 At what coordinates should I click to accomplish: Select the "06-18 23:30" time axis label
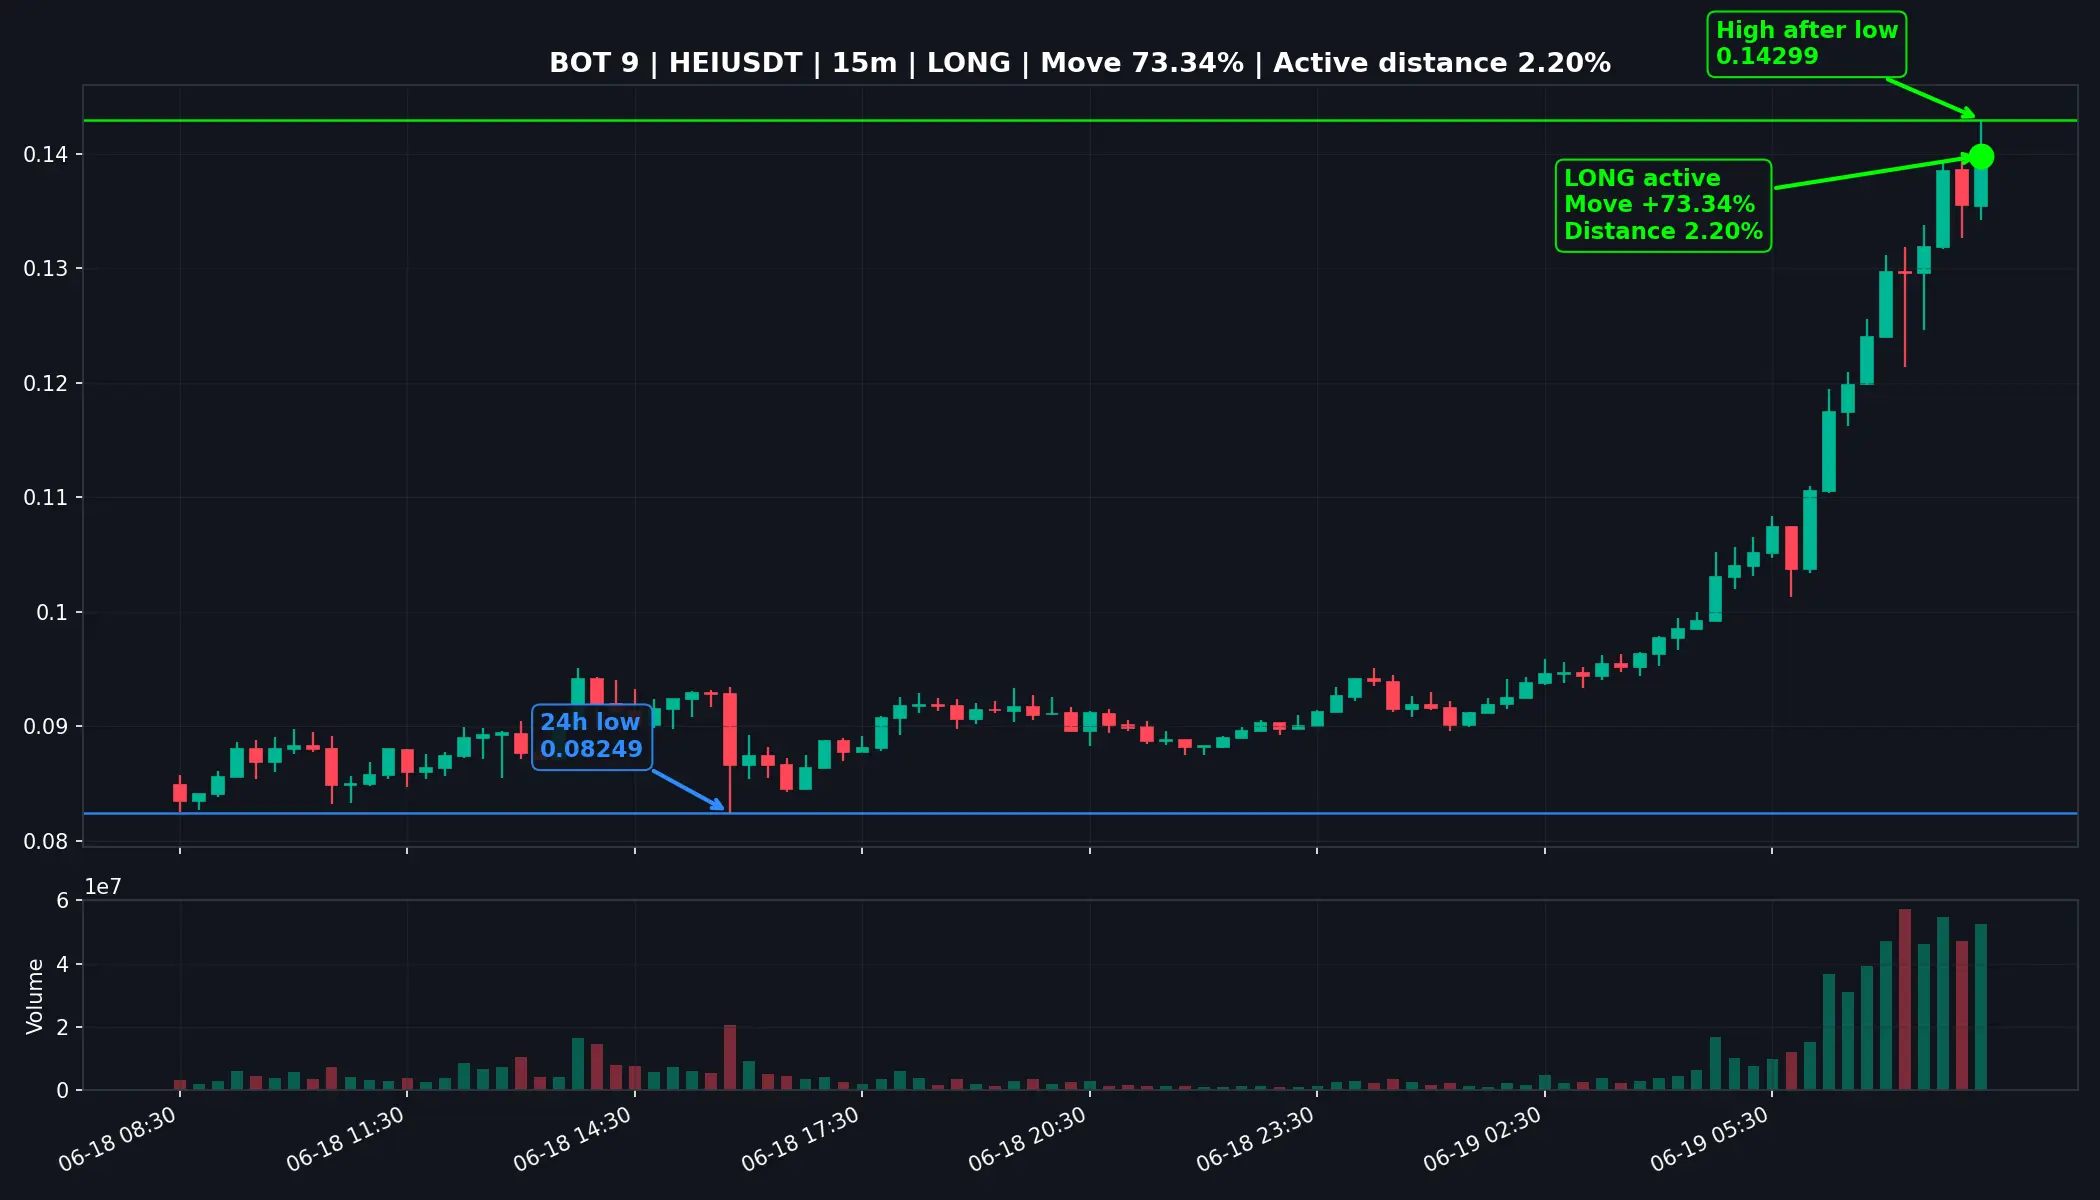tap(1256, 1140)
